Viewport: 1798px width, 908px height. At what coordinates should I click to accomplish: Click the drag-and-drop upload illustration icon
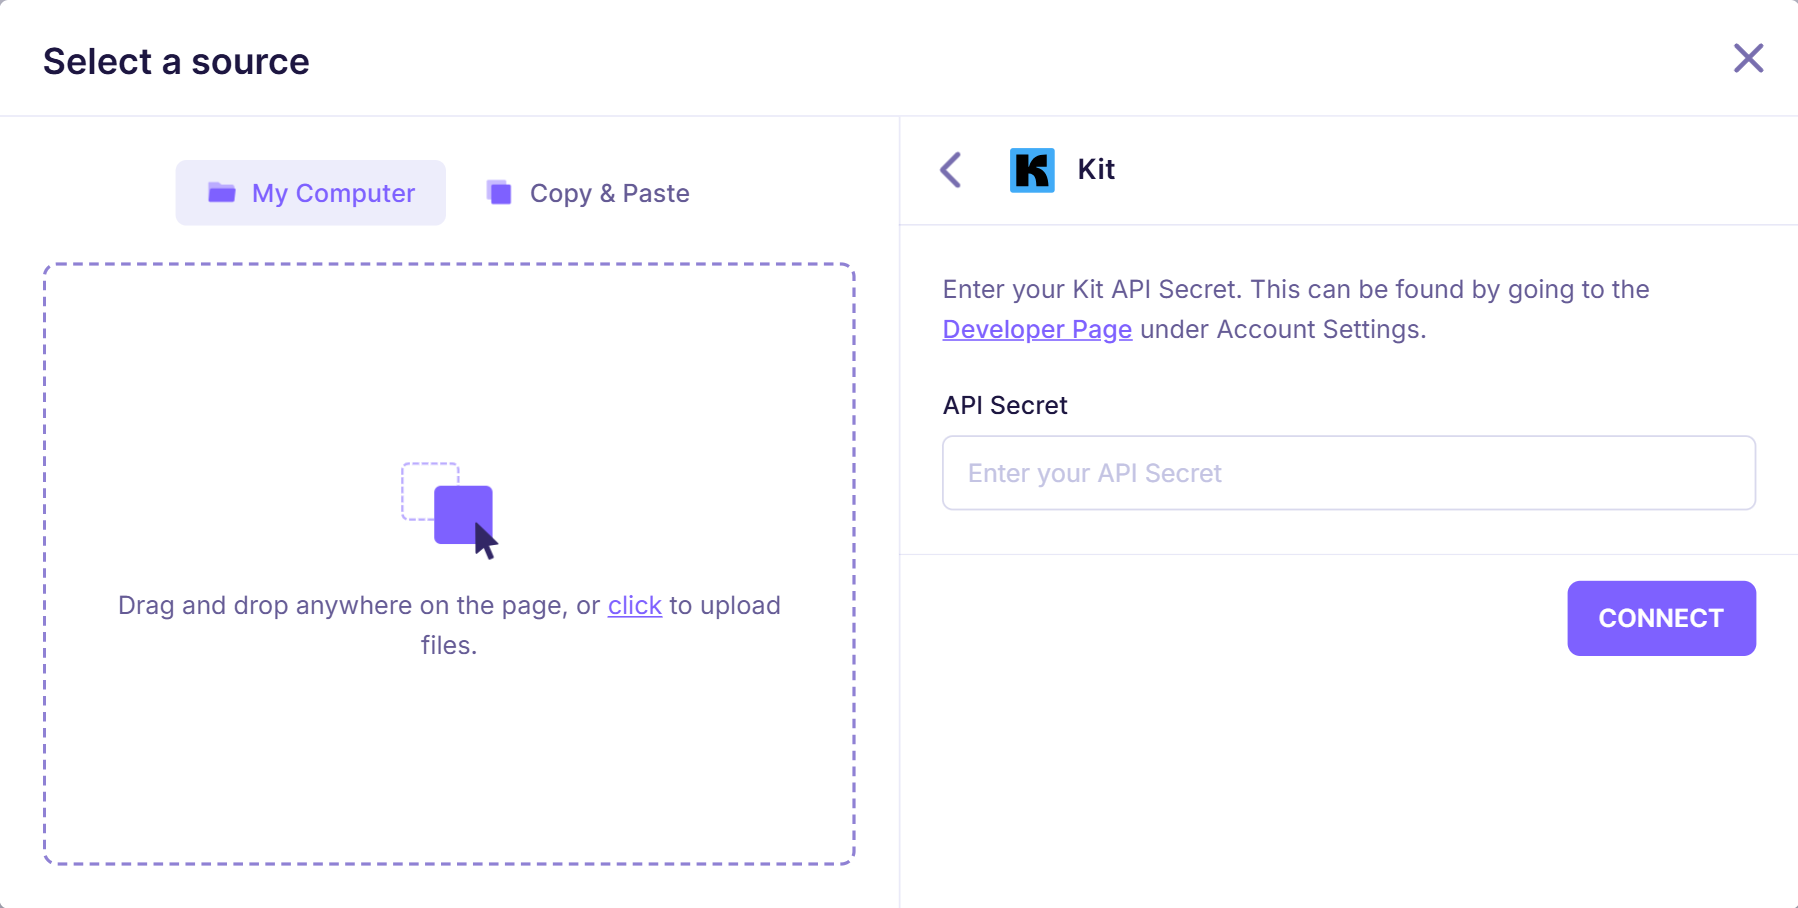pyautogui.click(x=449, y=510)
